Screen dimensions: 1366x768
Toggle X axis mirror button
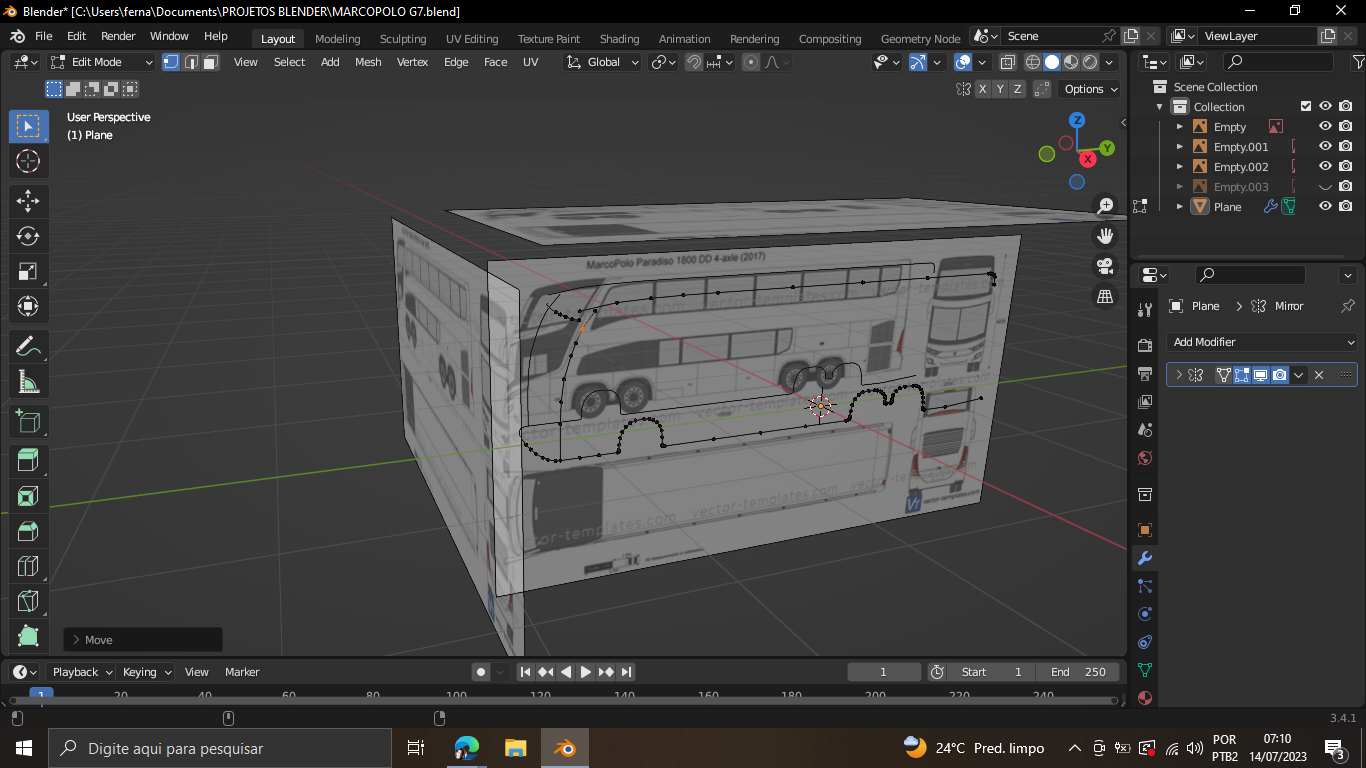pyautogui.click(x=983, y=89)
